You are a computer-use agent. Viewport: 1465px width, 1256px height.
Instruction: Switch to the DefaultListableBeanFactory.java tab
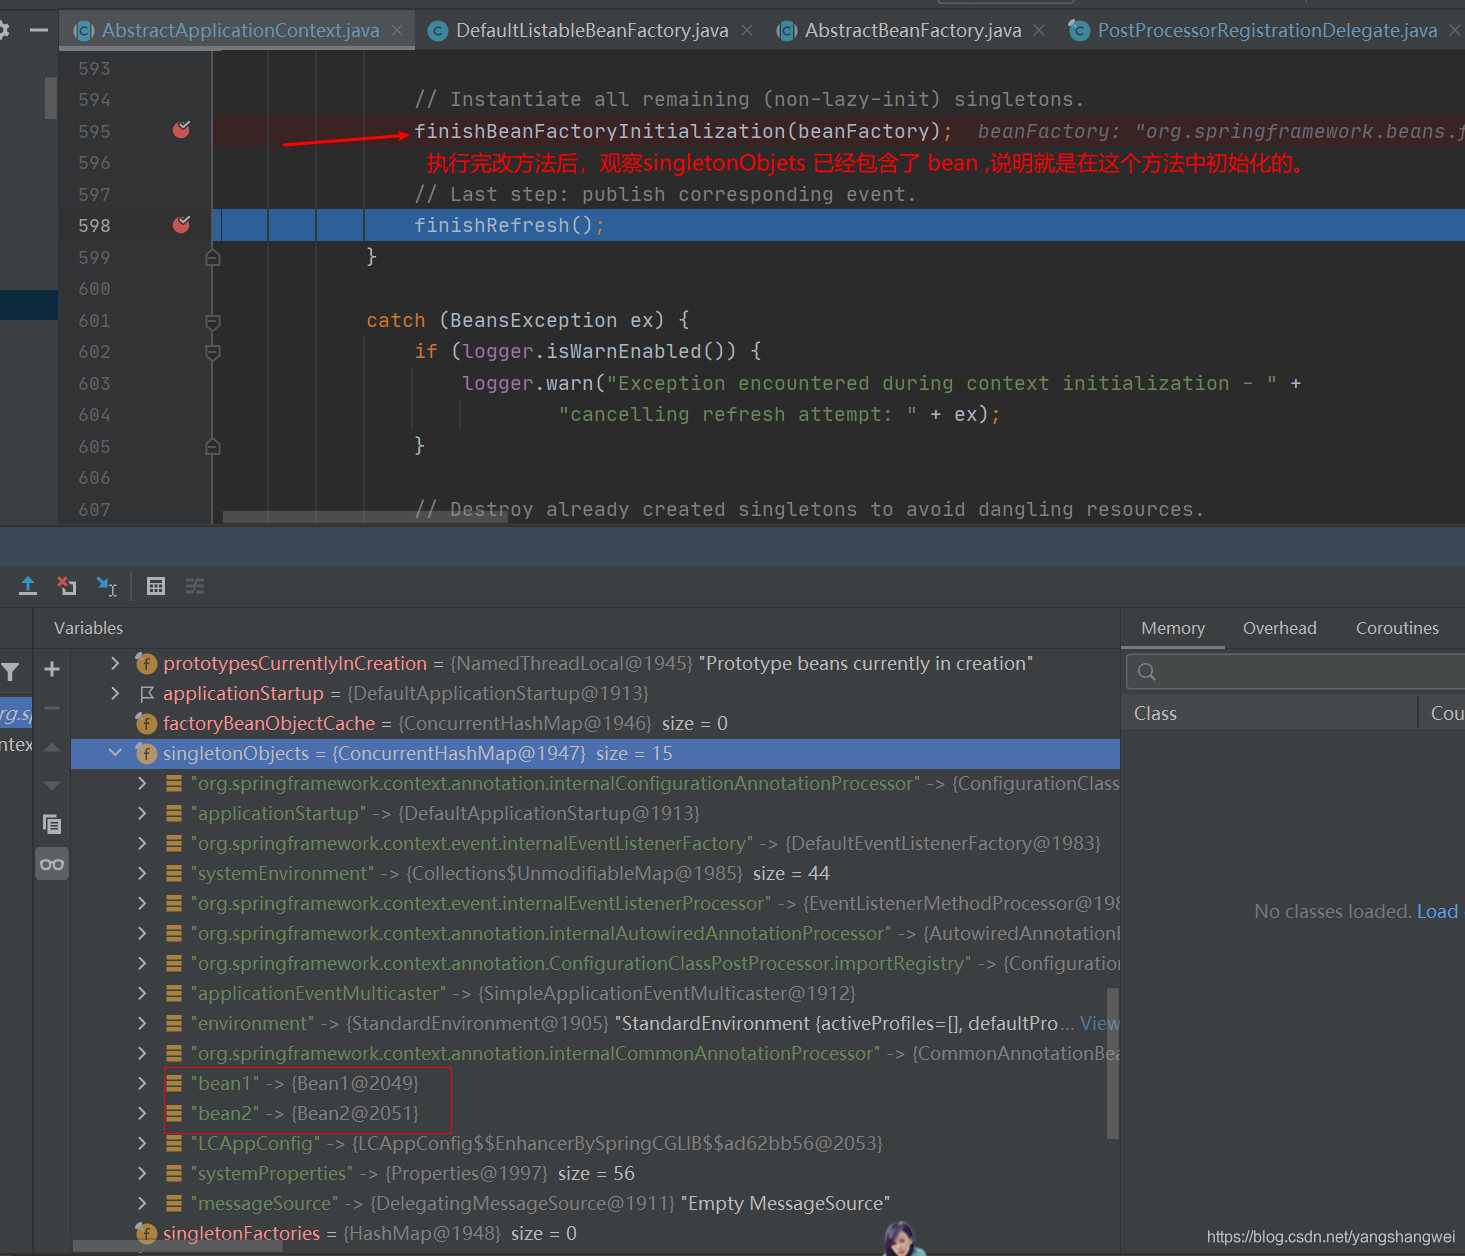(591, 31)
